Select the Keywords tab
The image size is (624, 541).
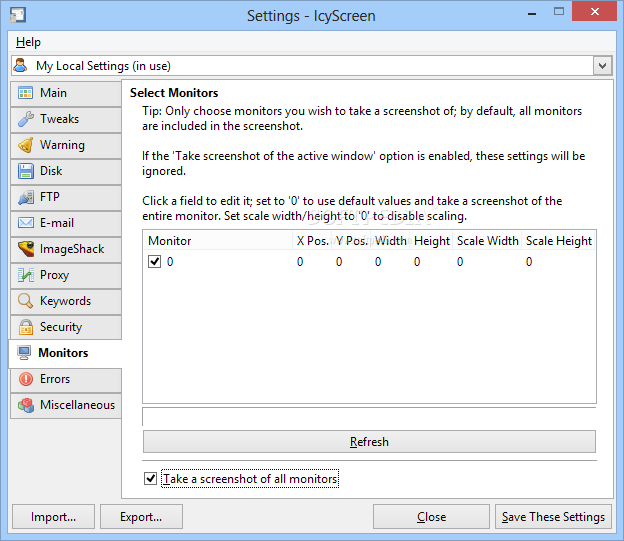click(x=66, y=301)
